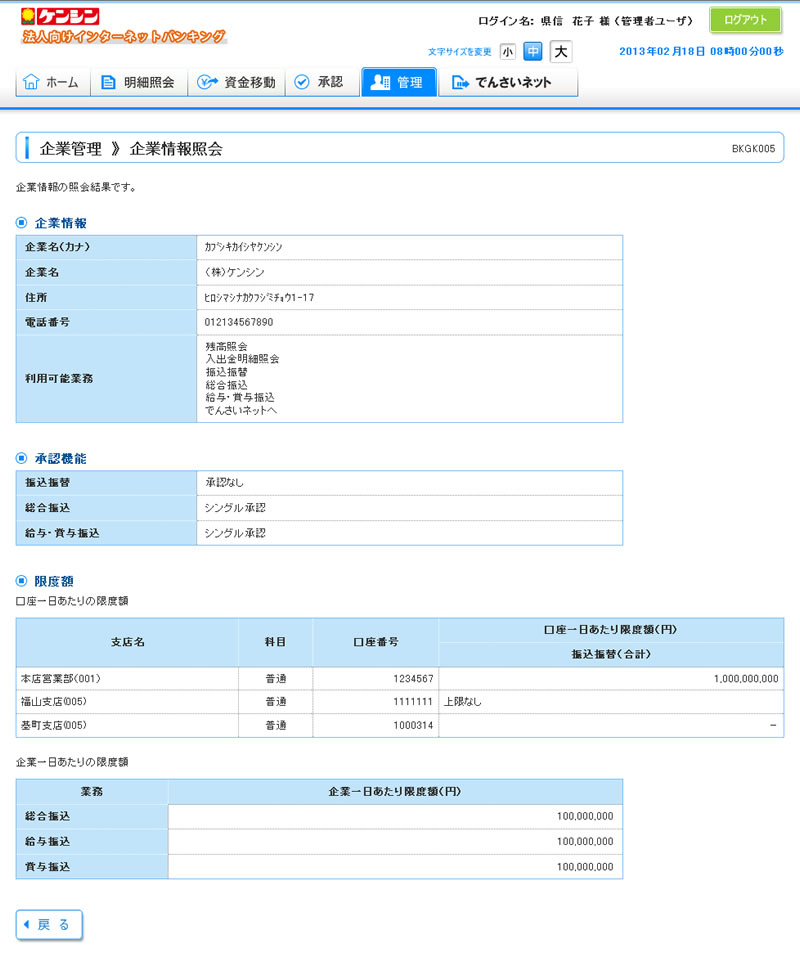
Task: Click the 文字サイズを変更 label
Action: click(460, 51)
